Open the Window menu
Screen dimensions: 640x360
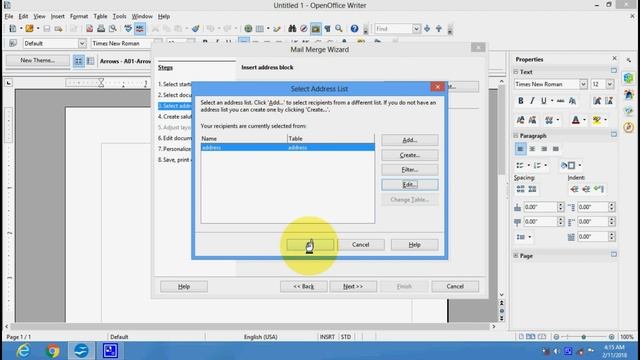point(142,16)
